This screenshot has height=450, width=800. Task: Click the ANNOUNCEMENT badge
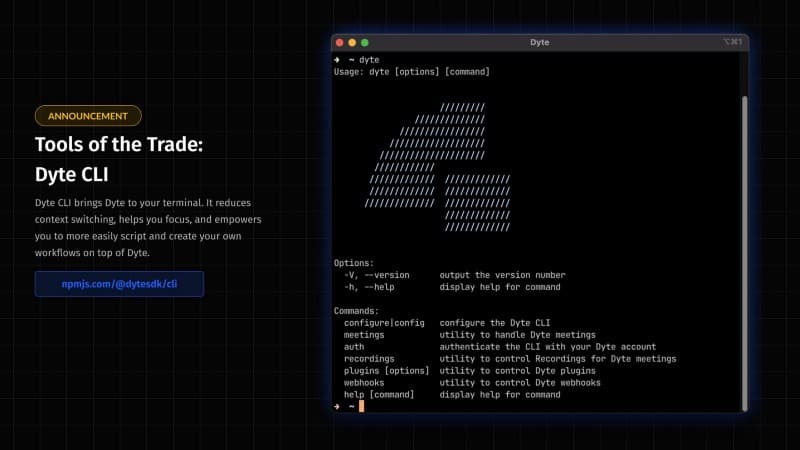click(x=88, y=115)
